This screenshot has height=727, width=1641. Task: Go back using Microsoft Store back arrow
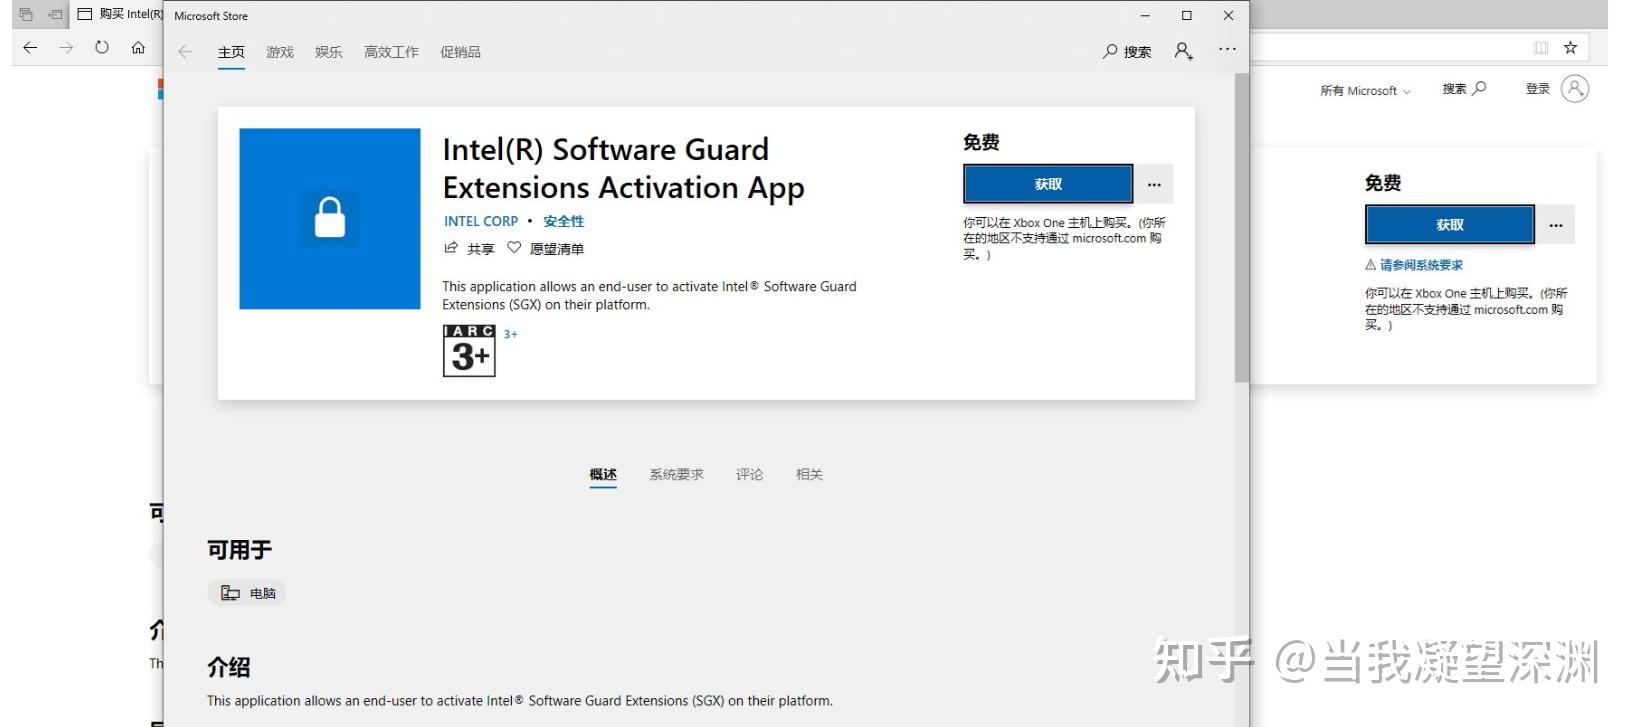click(185, 52)
